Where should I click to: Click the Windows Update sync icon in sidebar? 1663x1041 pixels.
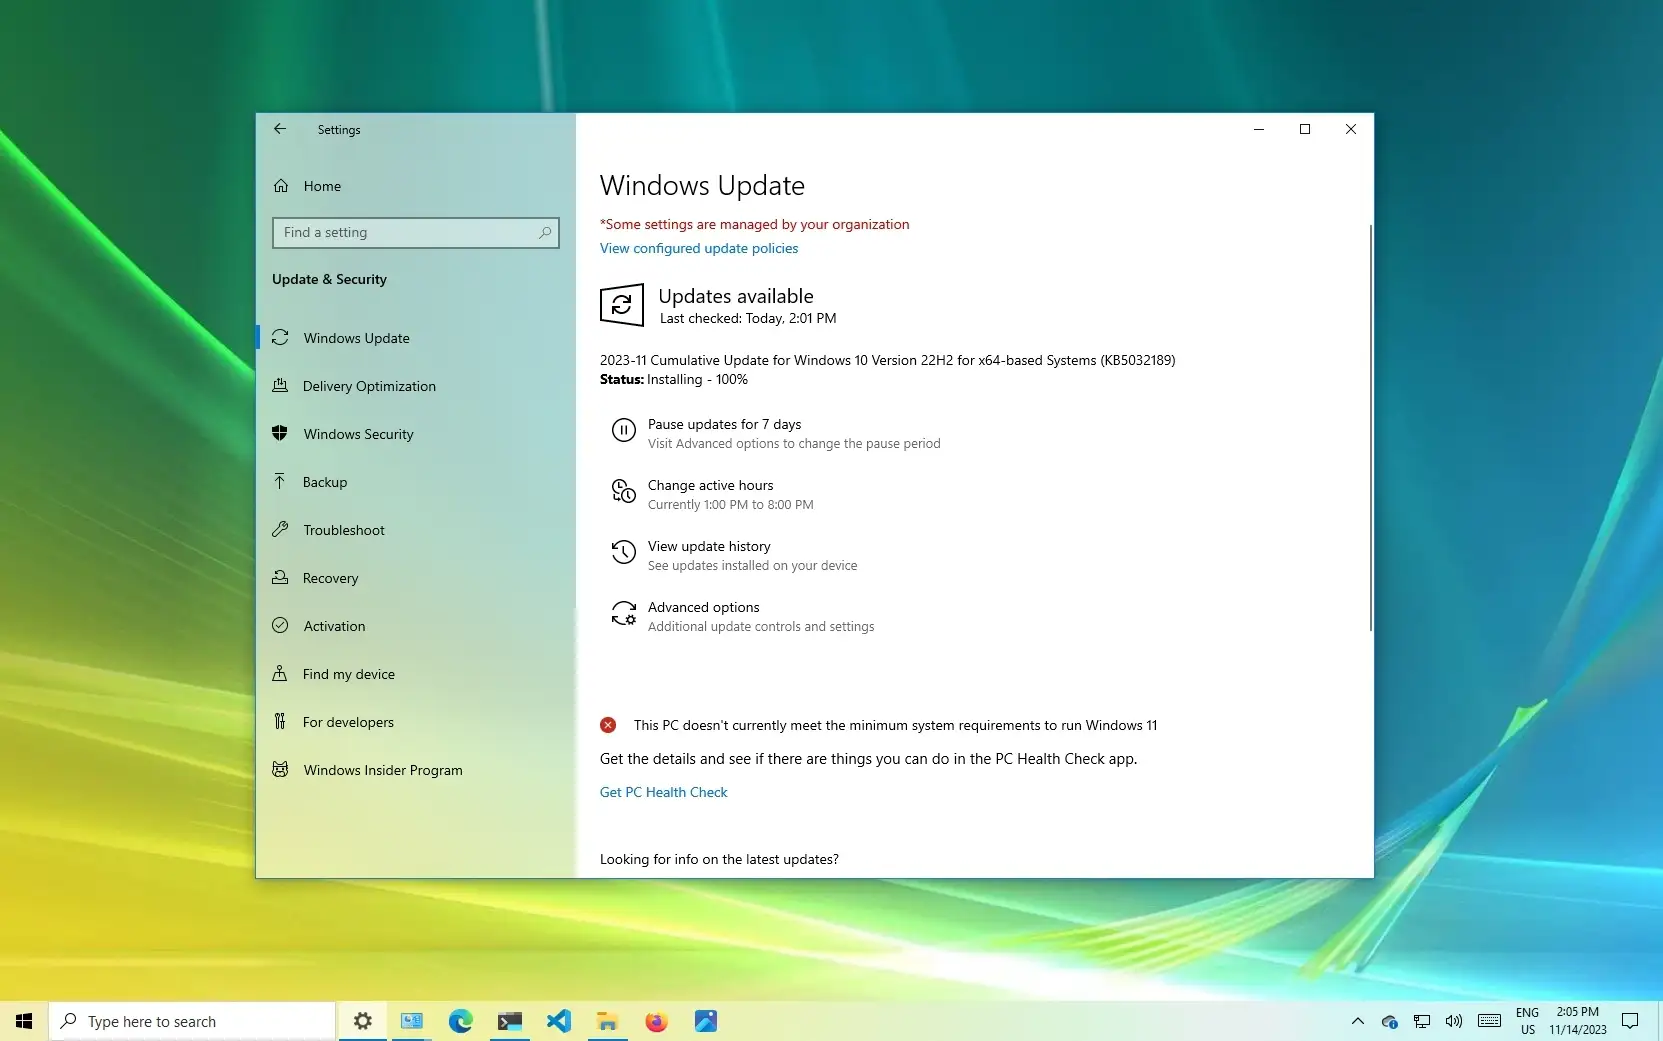point(280,338)
